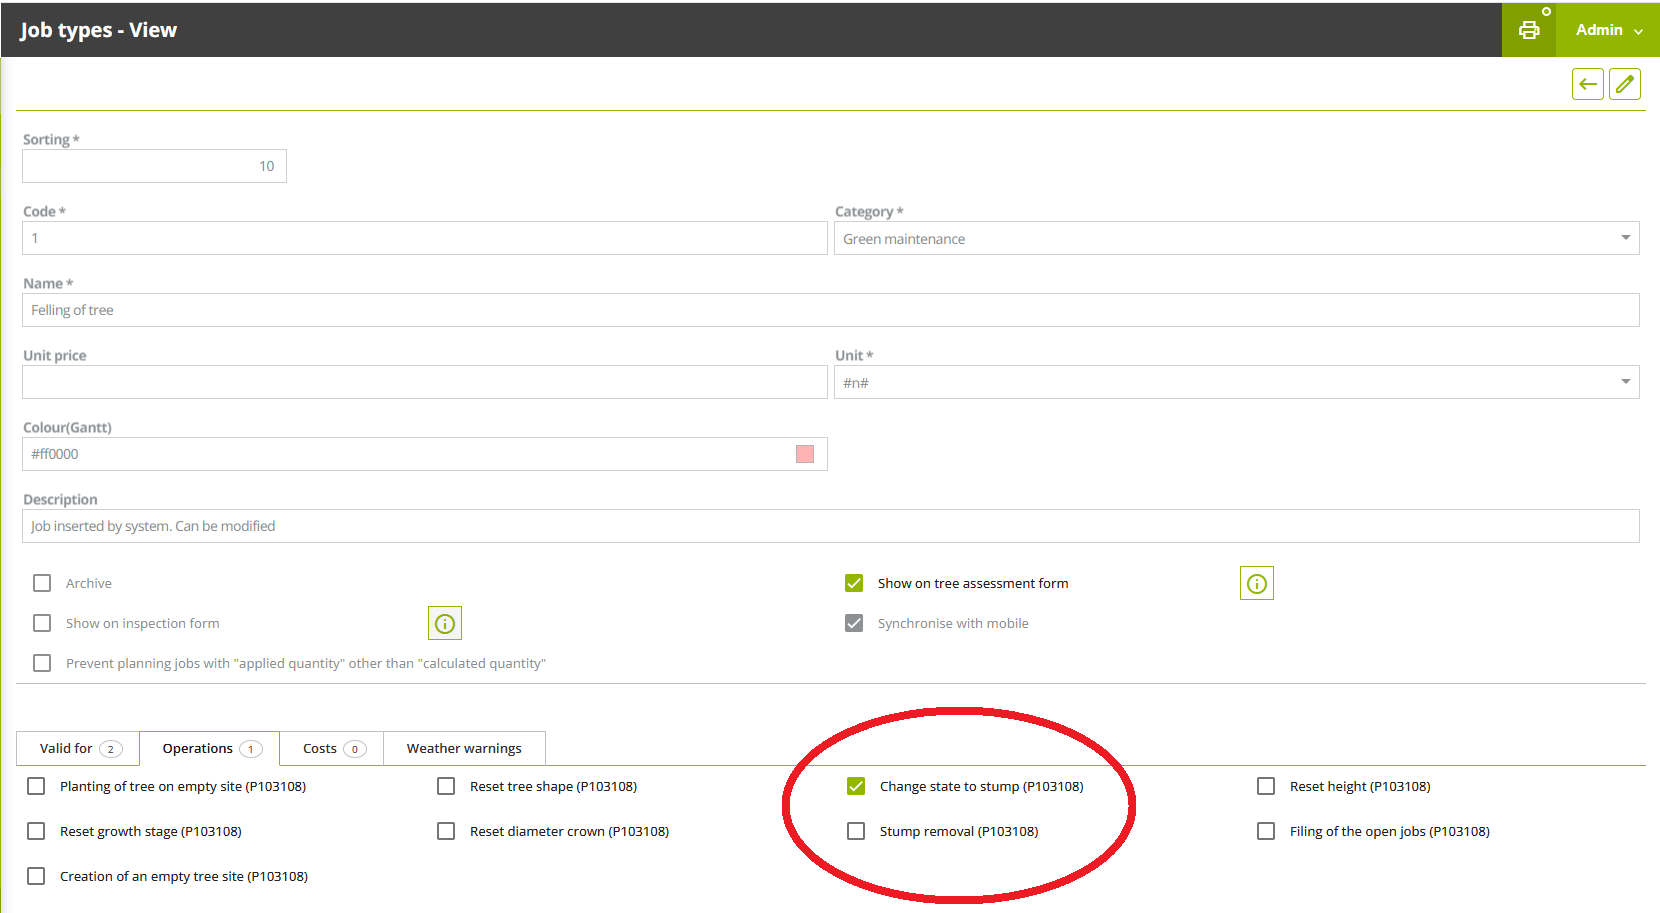Viewport: 1660px width, 913px height.
Task: Open the Weather warnings tab
Action: 464,748
